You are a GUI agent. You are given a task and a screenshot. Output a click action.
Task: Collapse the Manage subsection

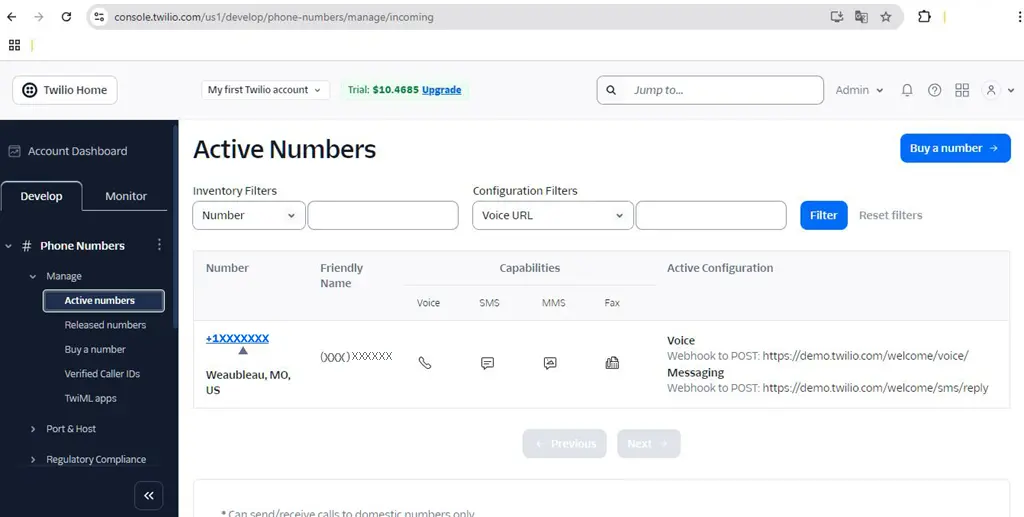point(33,276)
